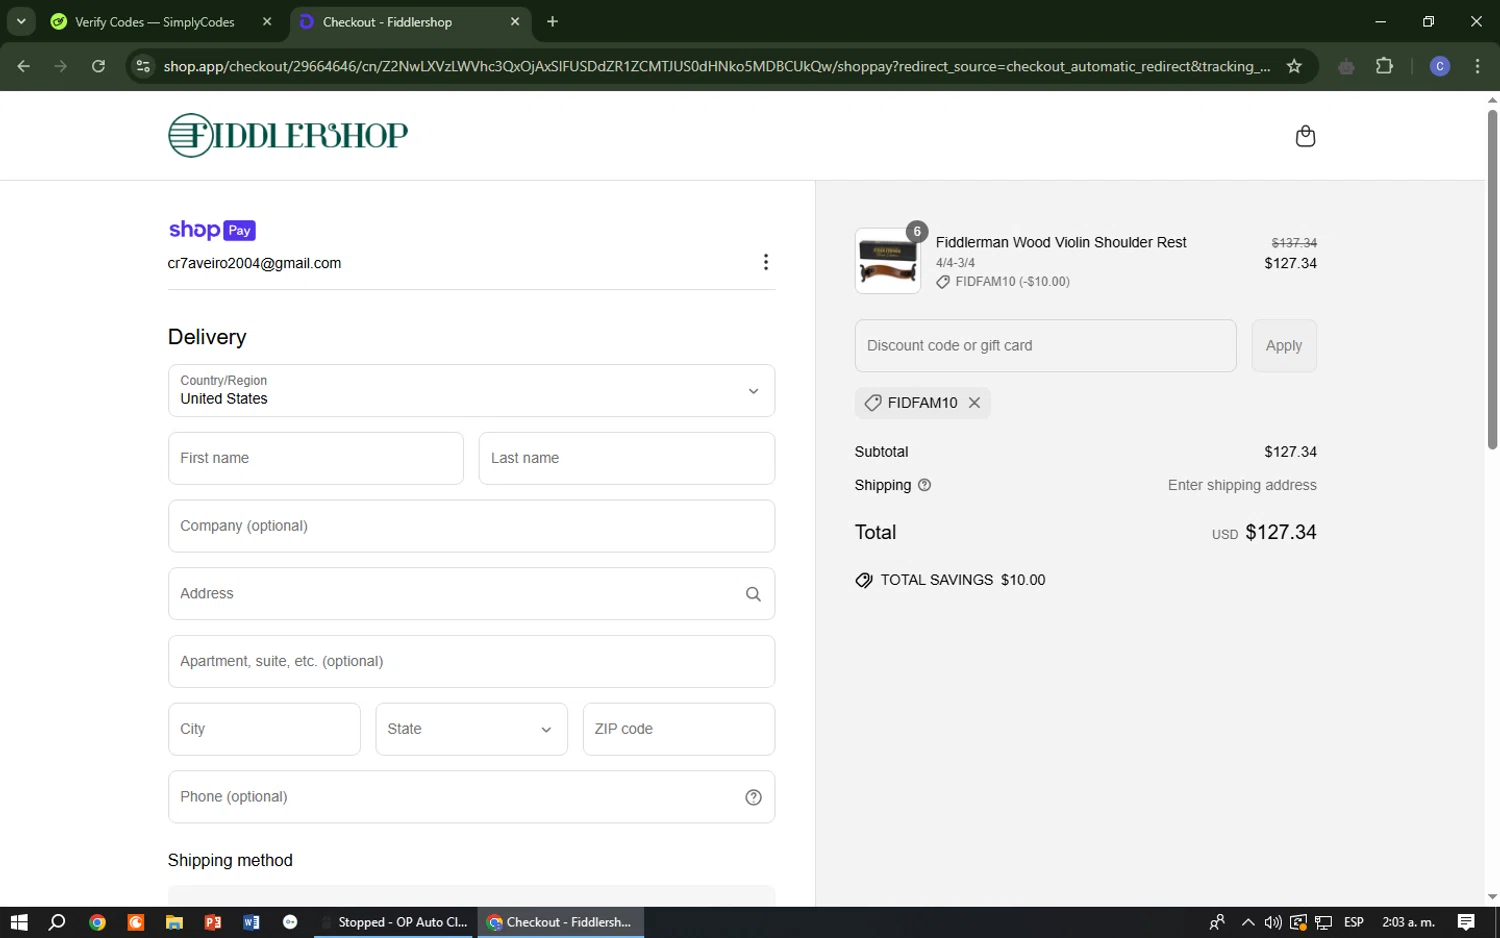Click the First name field
Image resolution: width=1500 pixels, height=938 pixels.
click(315, 458)
